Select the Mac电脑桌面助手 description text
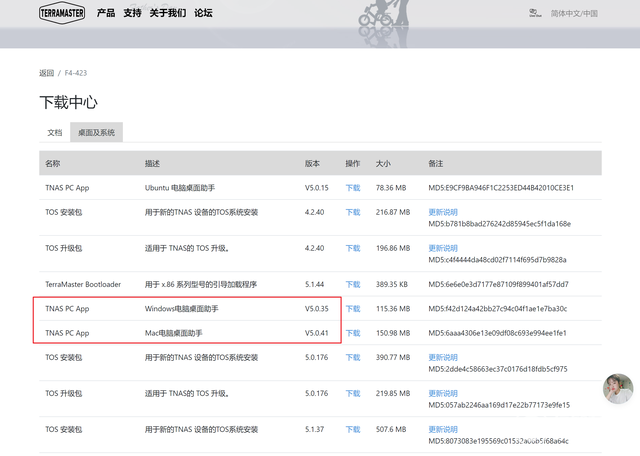640x456 pixels. 173,333
